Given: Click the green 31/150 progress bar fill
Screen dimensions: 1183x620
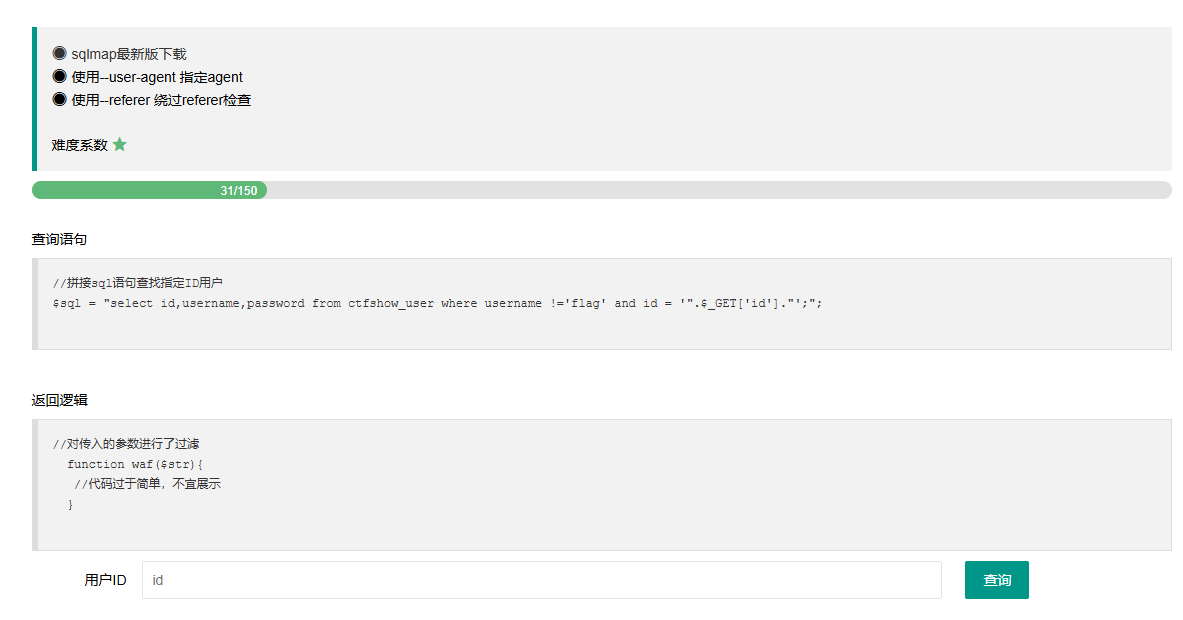Looking at the screenshot, I should point(149,190).
